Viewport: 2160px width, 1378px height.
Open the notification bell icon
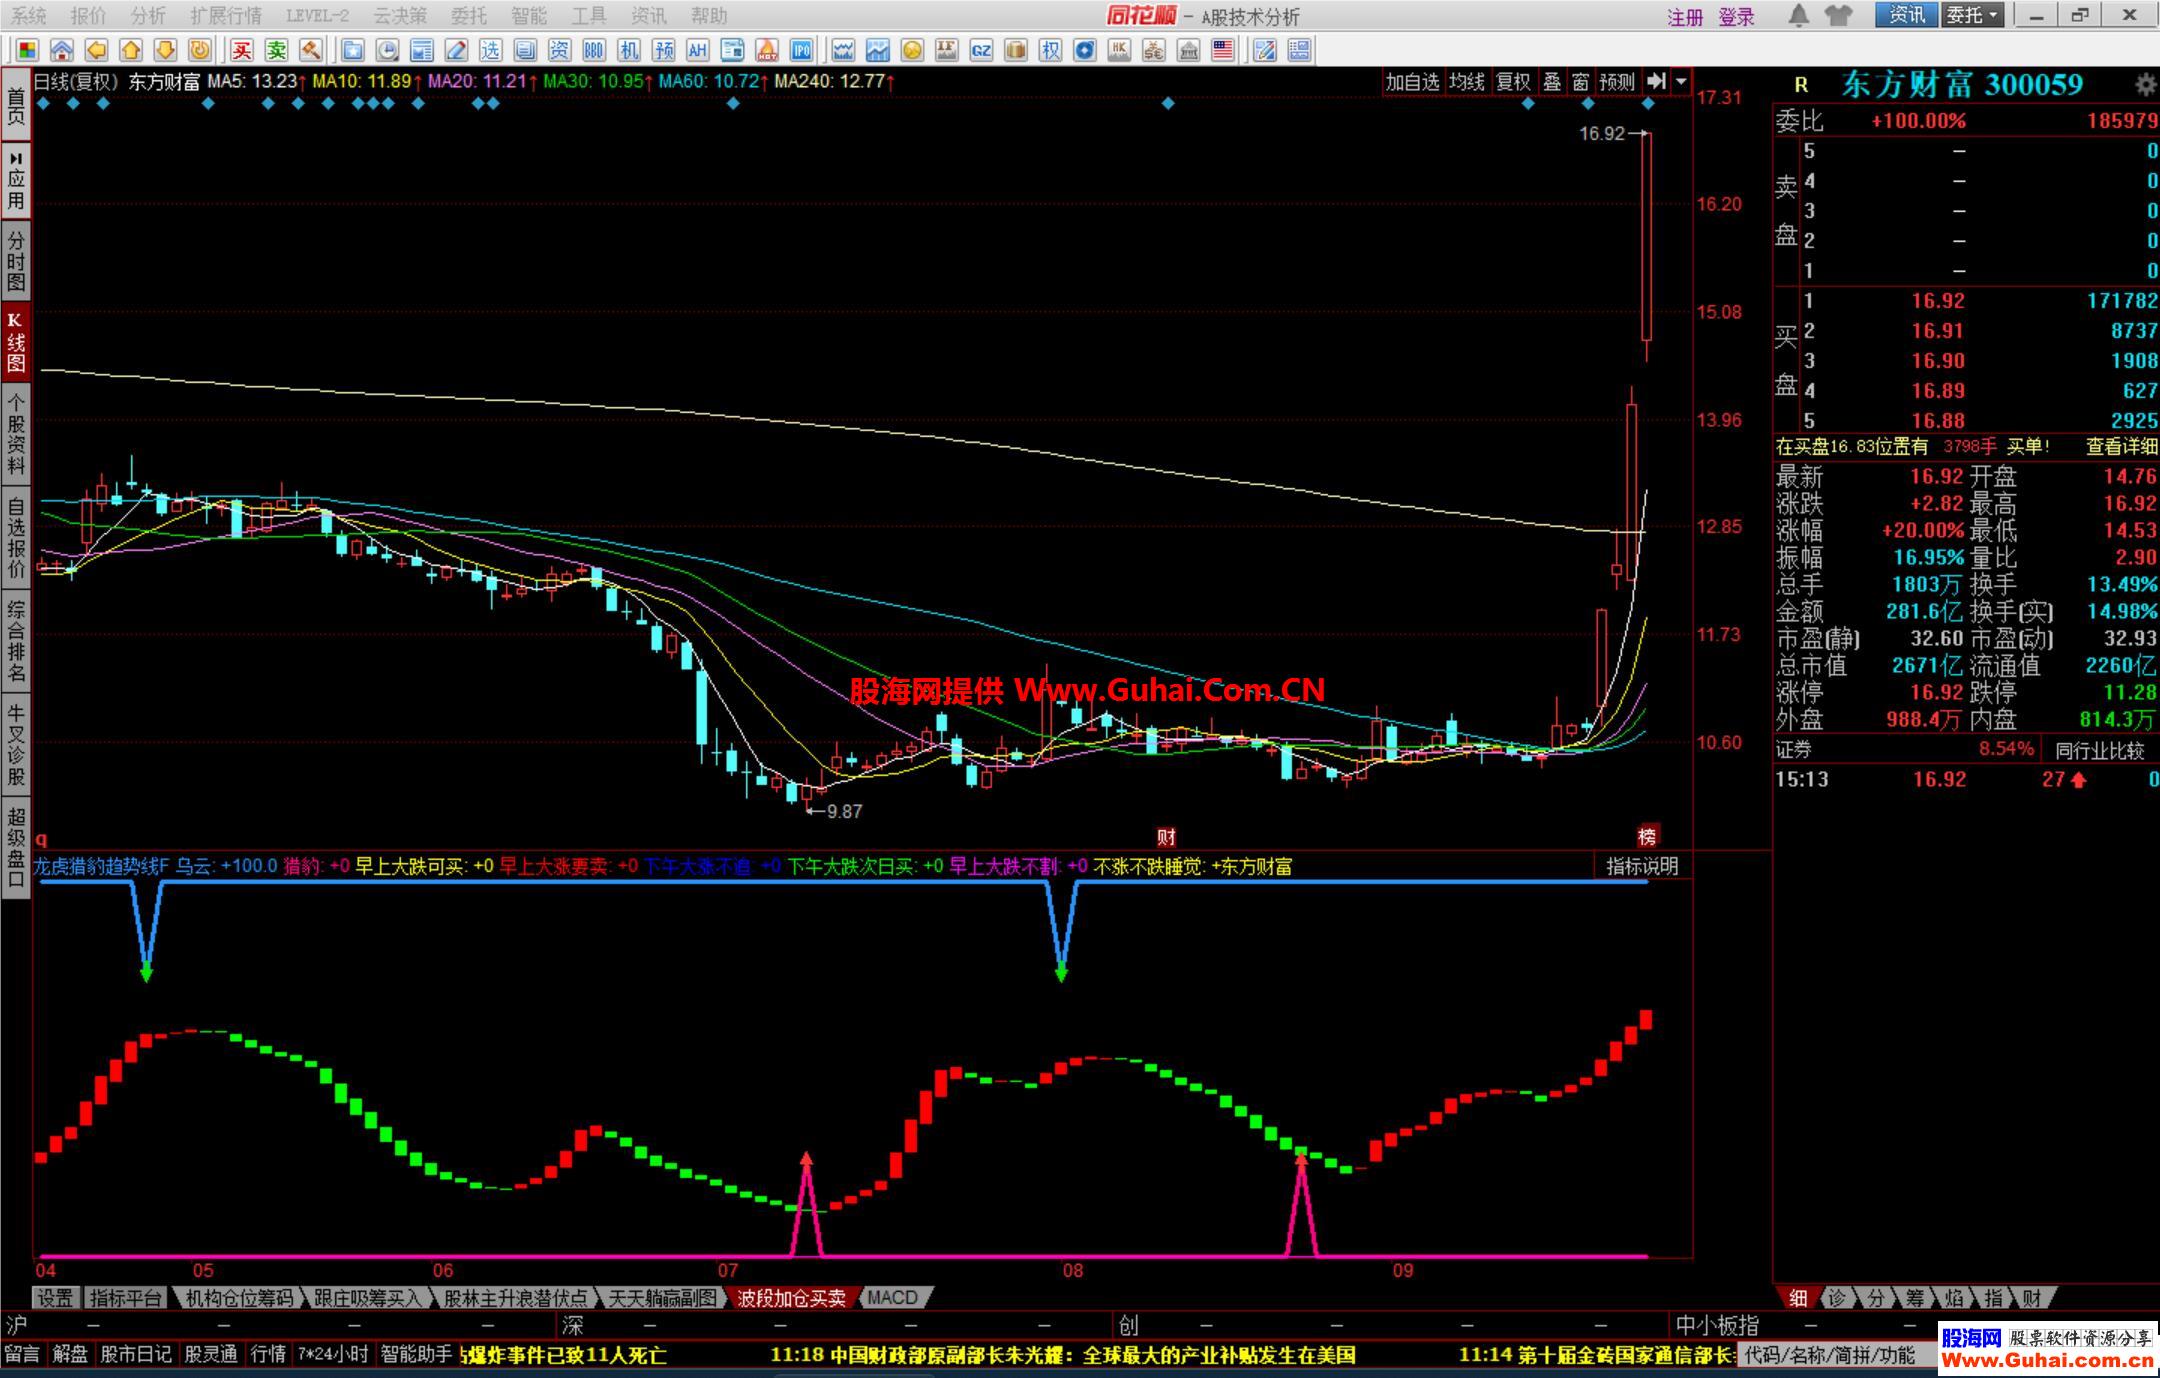1798,16
